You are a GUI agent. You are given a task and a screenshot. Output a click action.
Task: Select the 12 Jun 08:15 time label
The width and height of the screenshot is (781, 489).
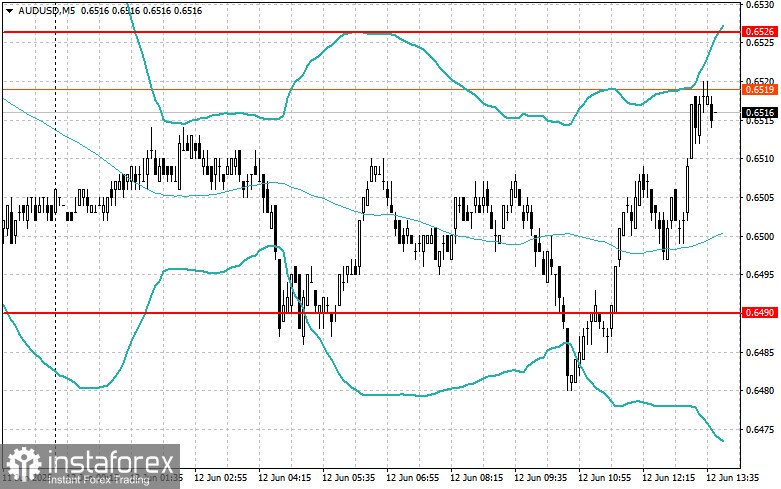point(477,478)
